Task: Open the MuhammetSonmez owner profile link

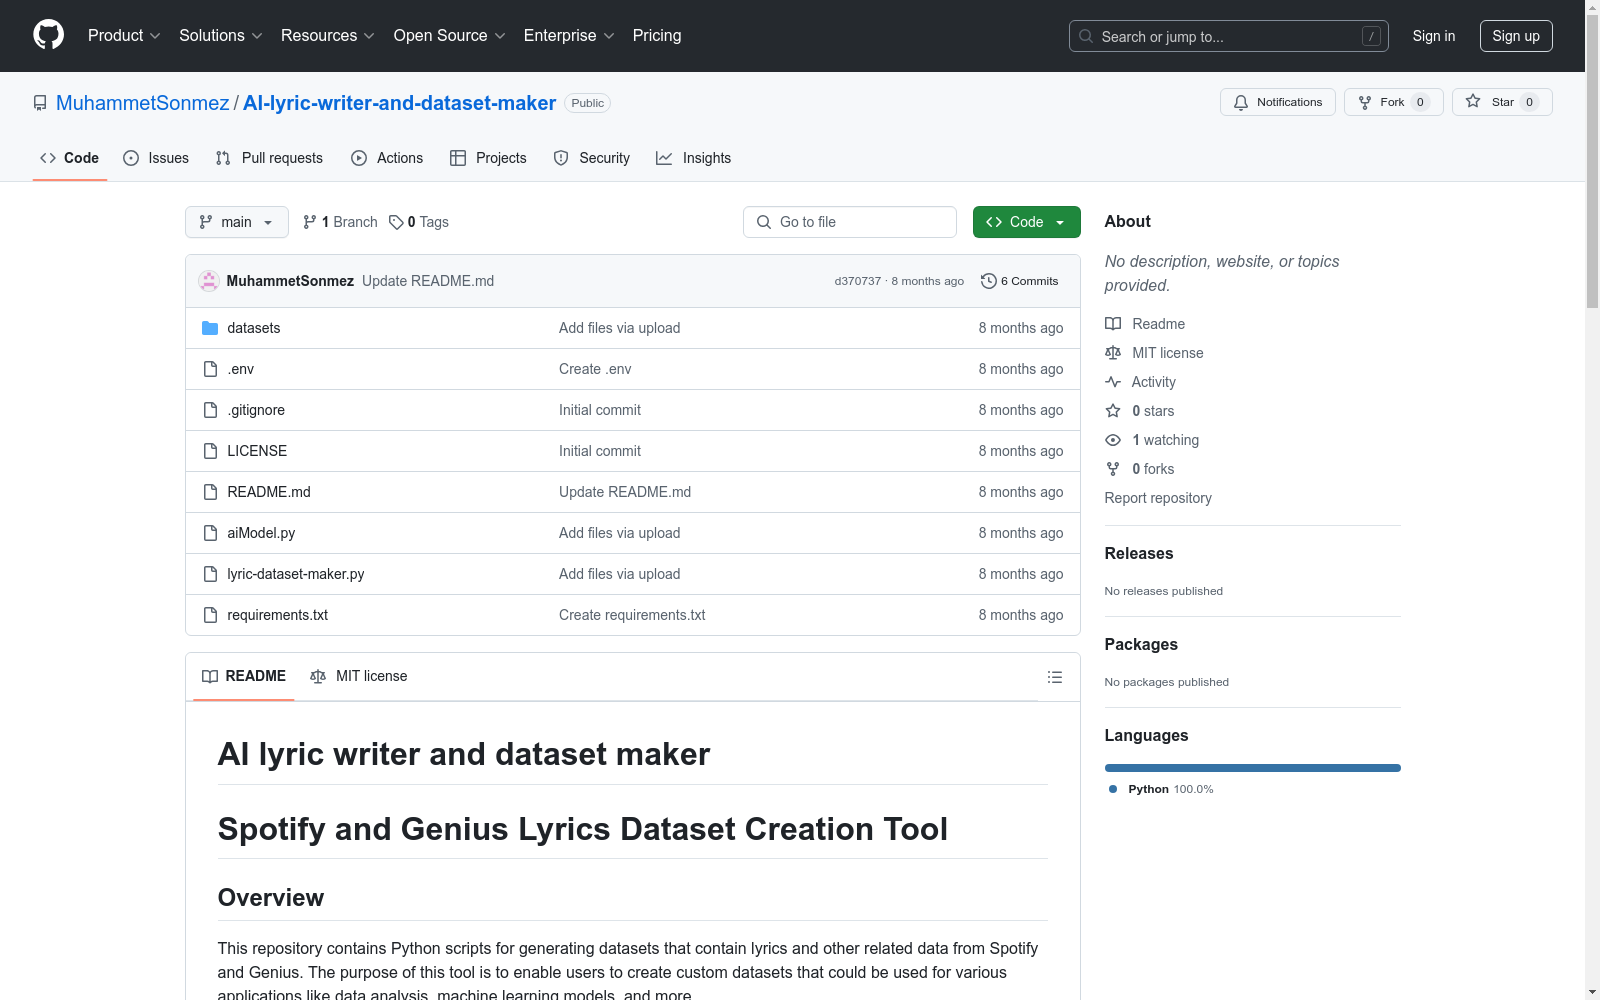Action: (x=143, y=103)
